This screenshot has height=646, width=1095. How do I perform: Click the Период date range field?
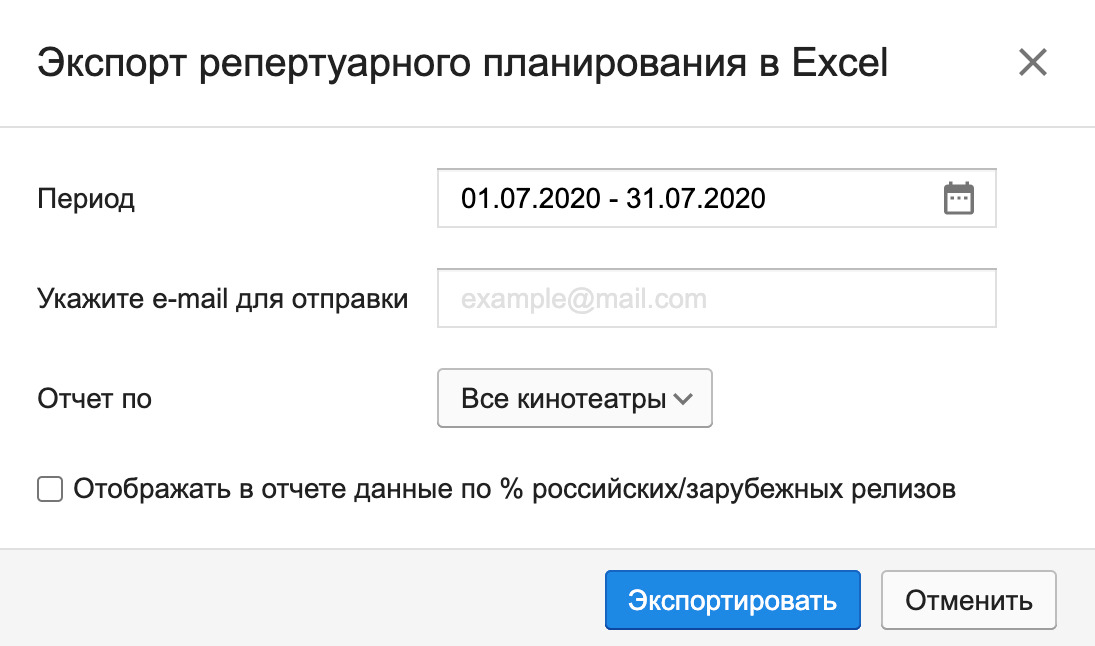click(716, 198)
